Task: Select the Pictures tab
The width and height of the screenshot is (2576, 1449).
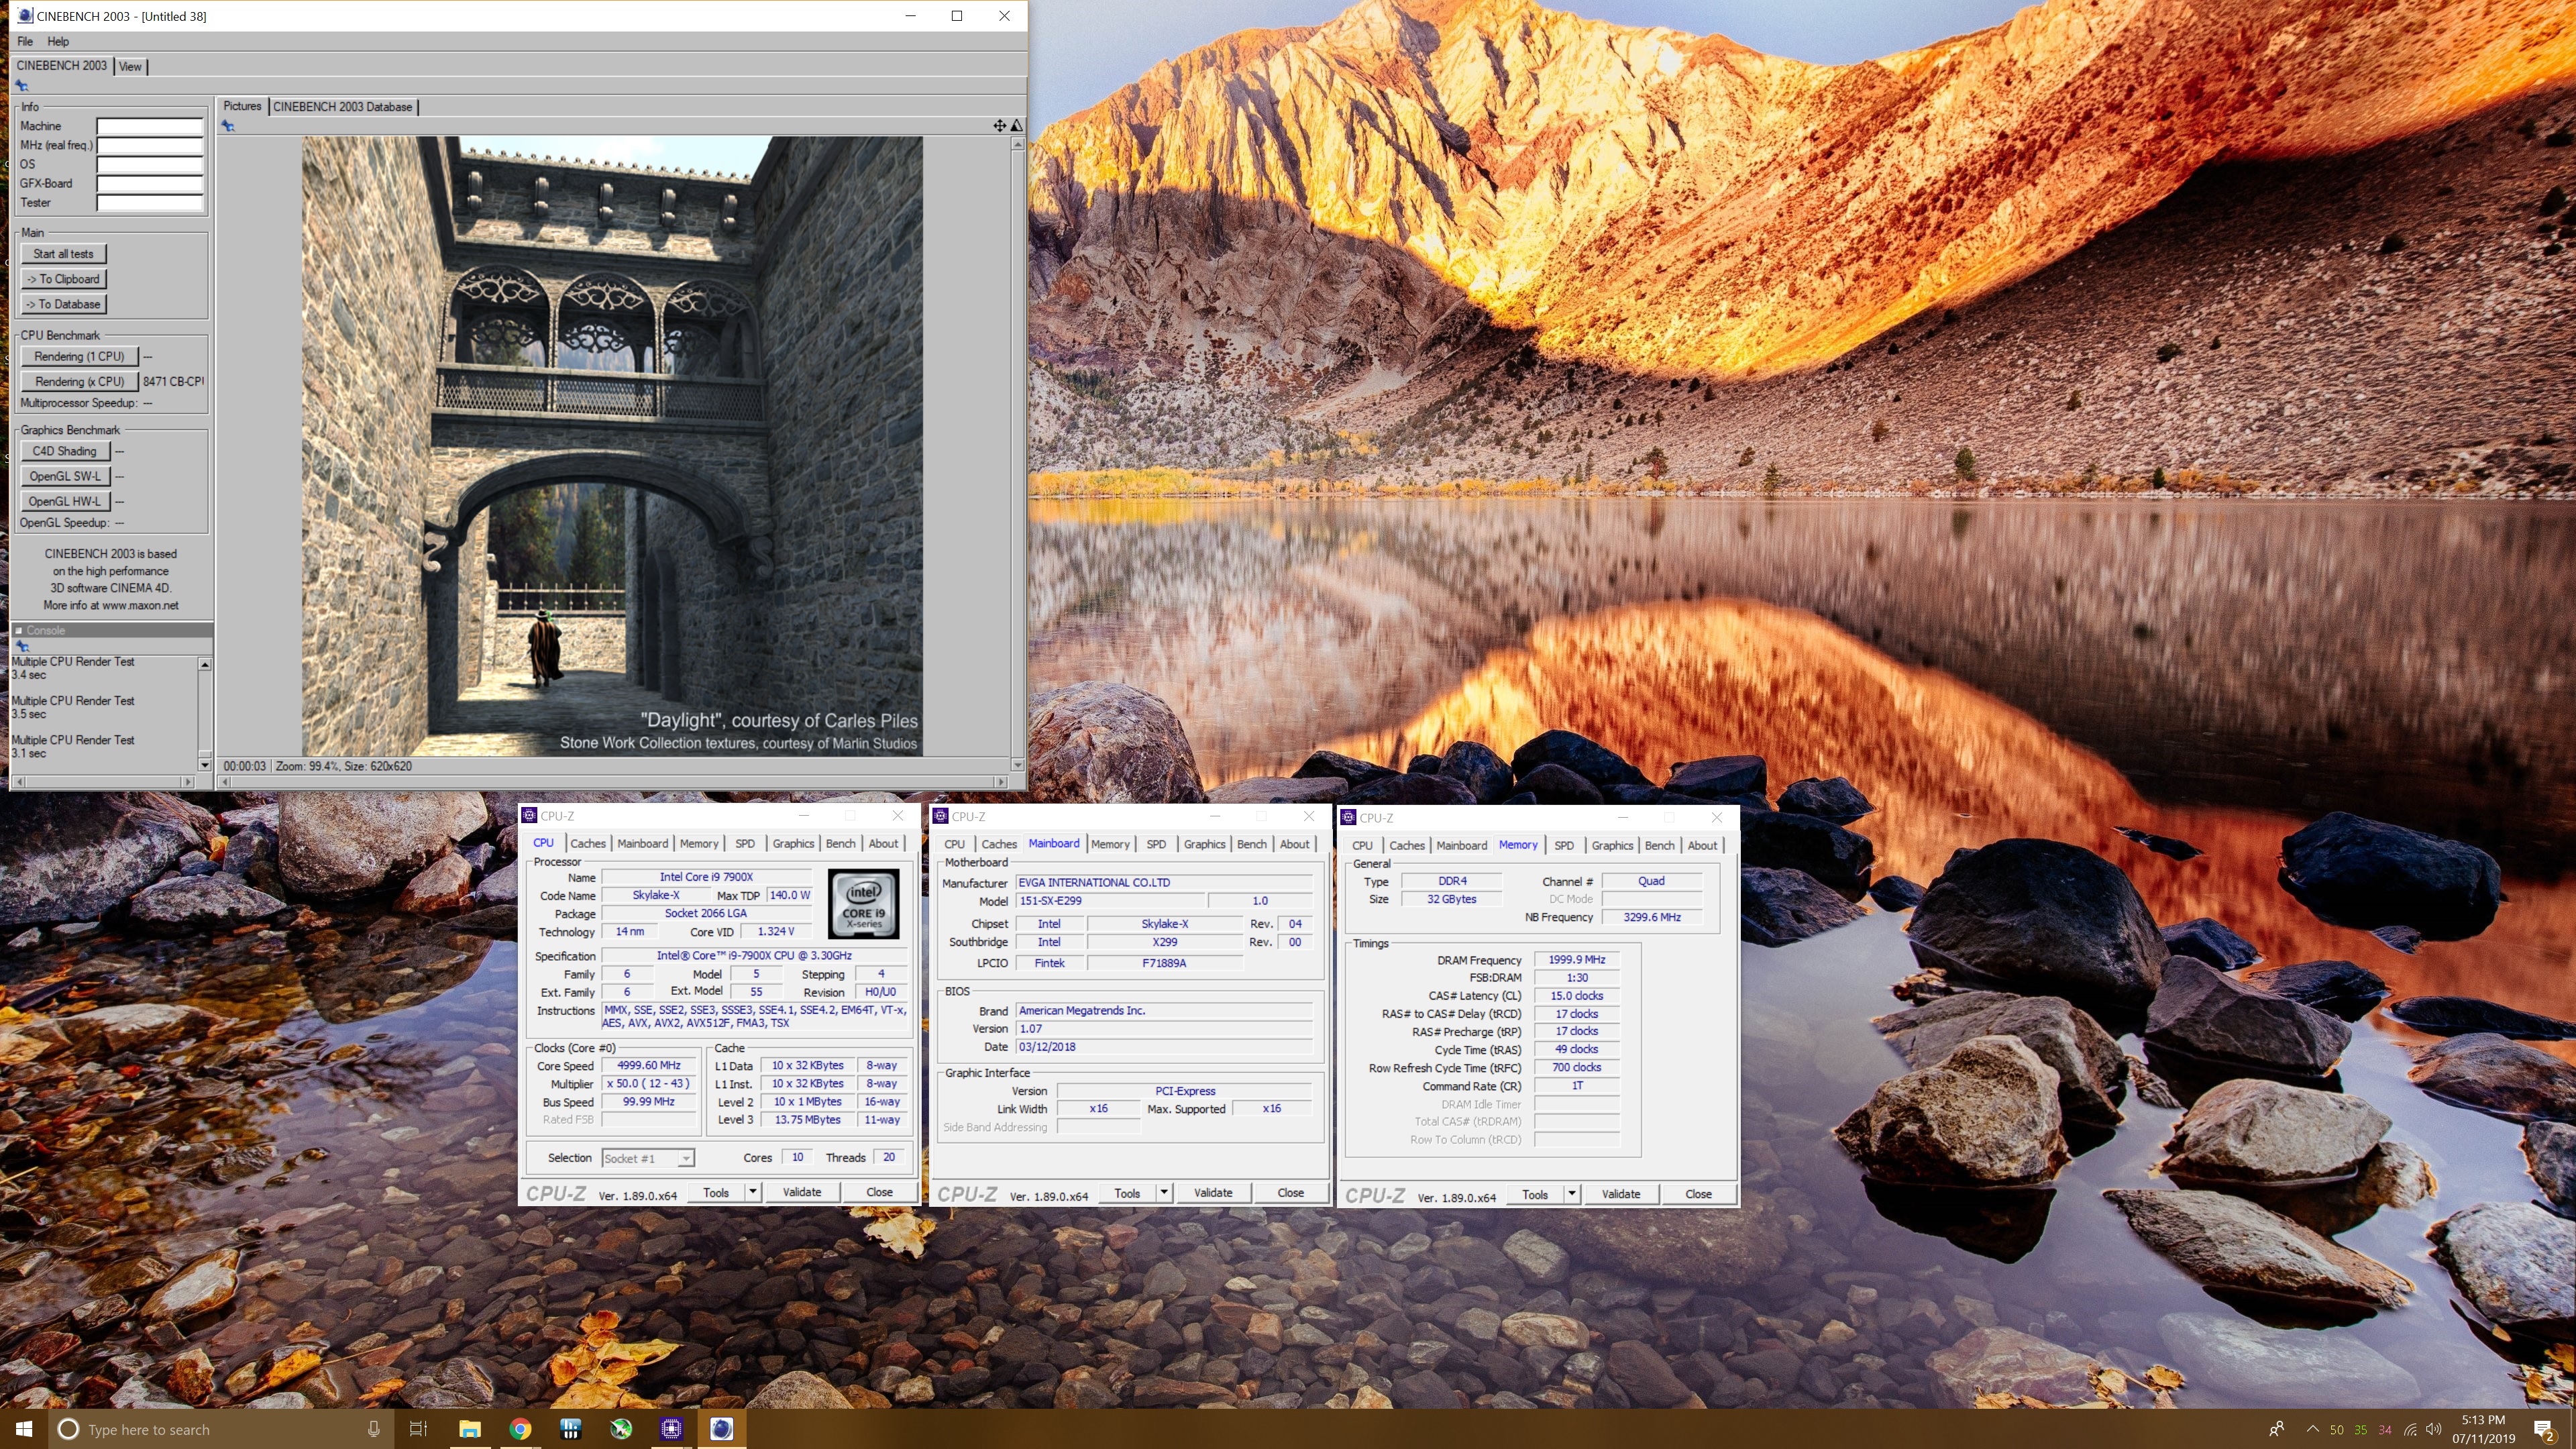Action: point(242,106)
